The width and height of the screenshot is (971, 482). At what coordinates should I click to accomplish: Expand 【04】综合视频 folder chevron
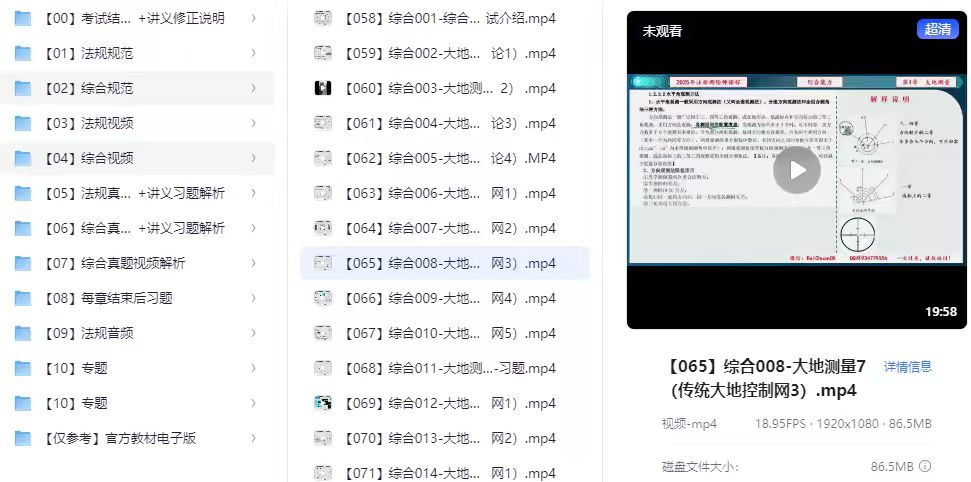click(253, 158)
